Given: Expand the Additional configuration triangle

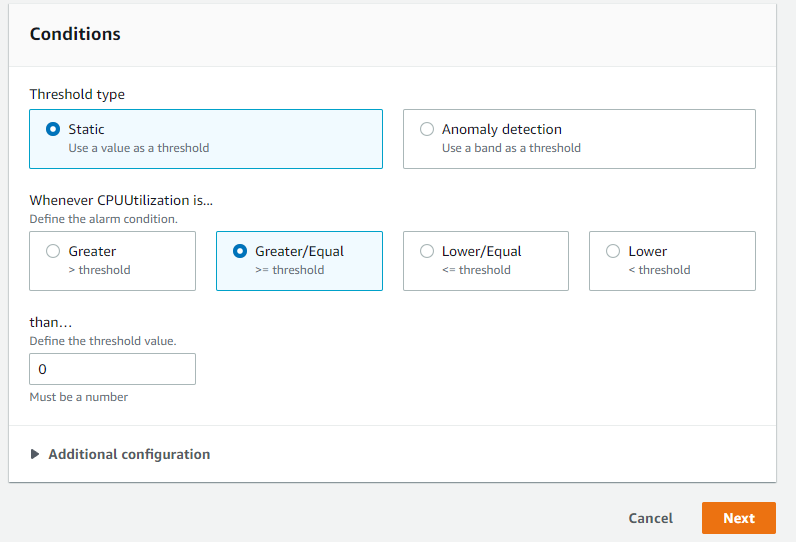Looking at the screenshot, I should (x=35, y=454).
